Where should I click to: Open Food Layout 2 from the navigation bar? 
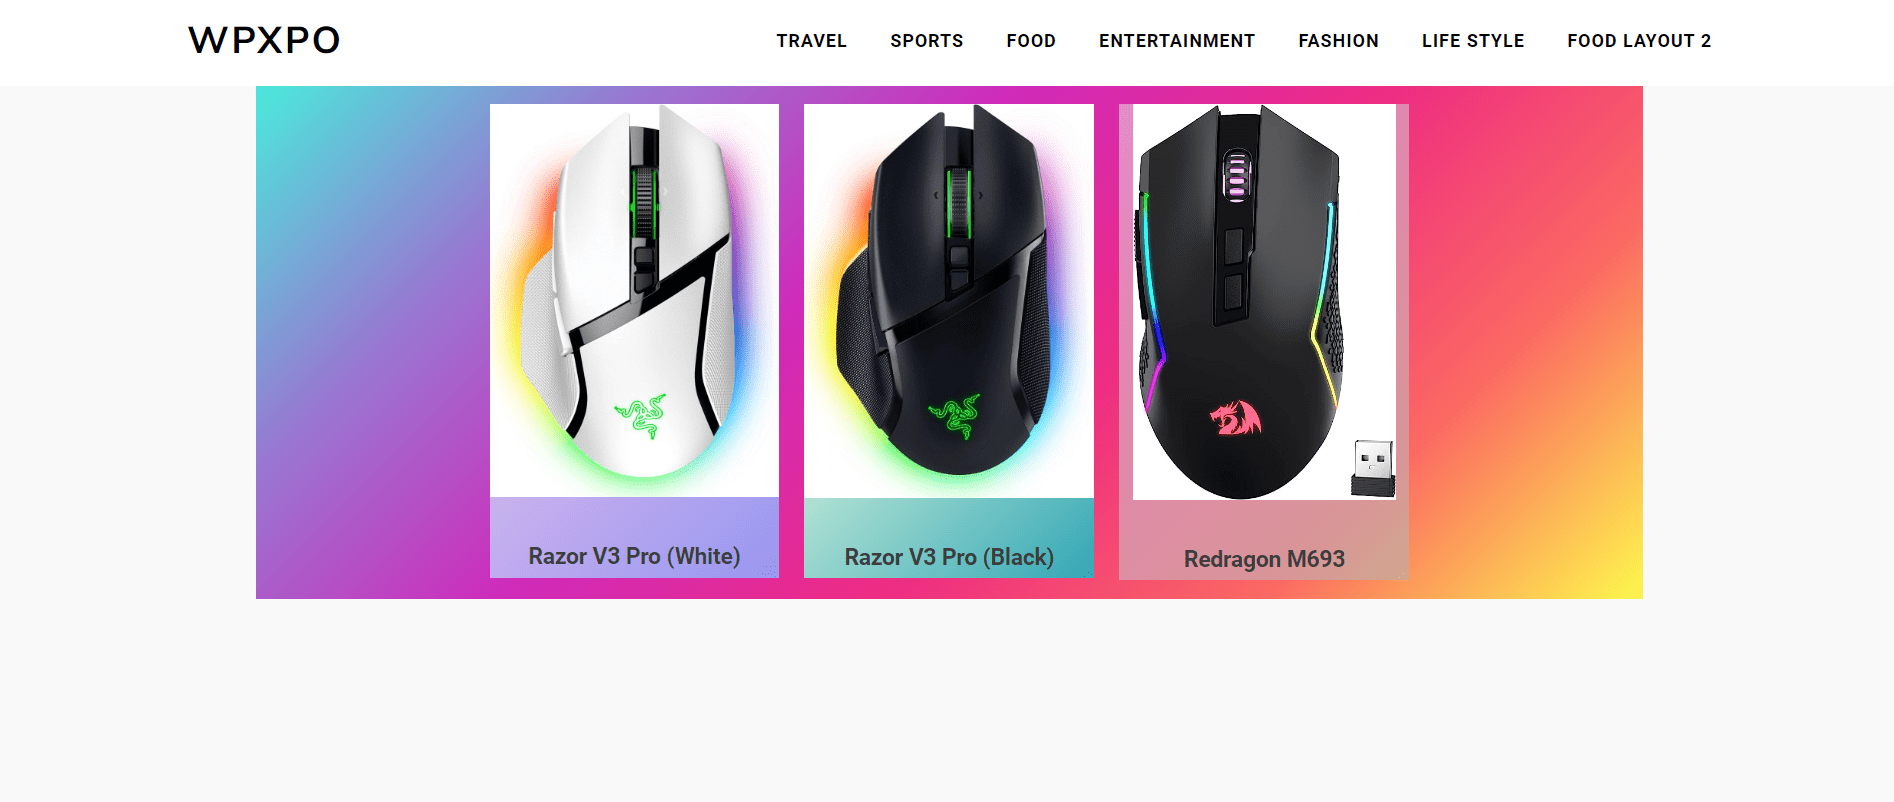(x=1639, y=41)
